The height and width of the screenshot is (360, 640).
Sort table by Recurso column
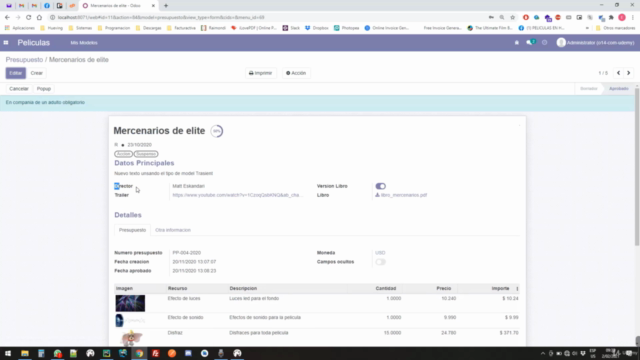178,288
